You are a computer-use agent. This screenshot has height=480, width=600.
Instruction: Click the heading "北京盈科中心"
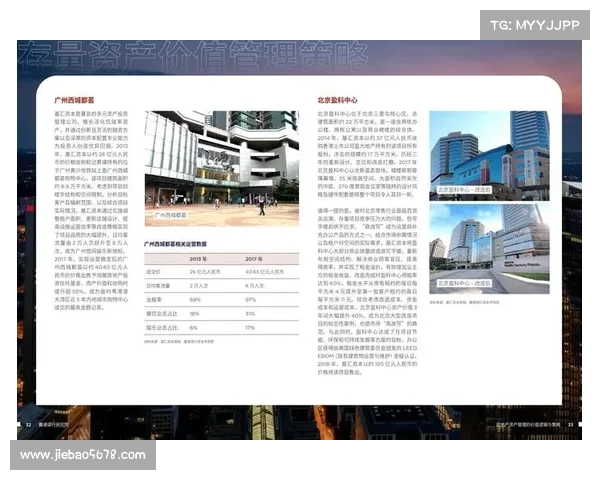337,100
